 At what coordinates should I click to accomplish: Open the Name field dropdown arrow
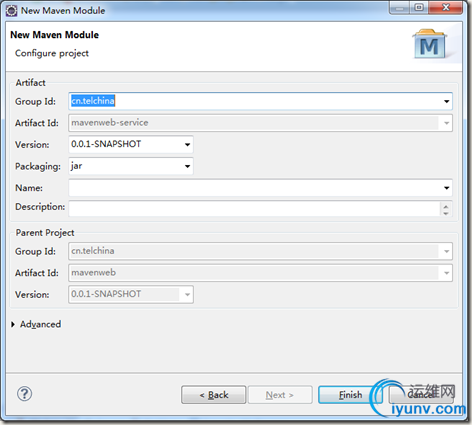click(446, 188)
